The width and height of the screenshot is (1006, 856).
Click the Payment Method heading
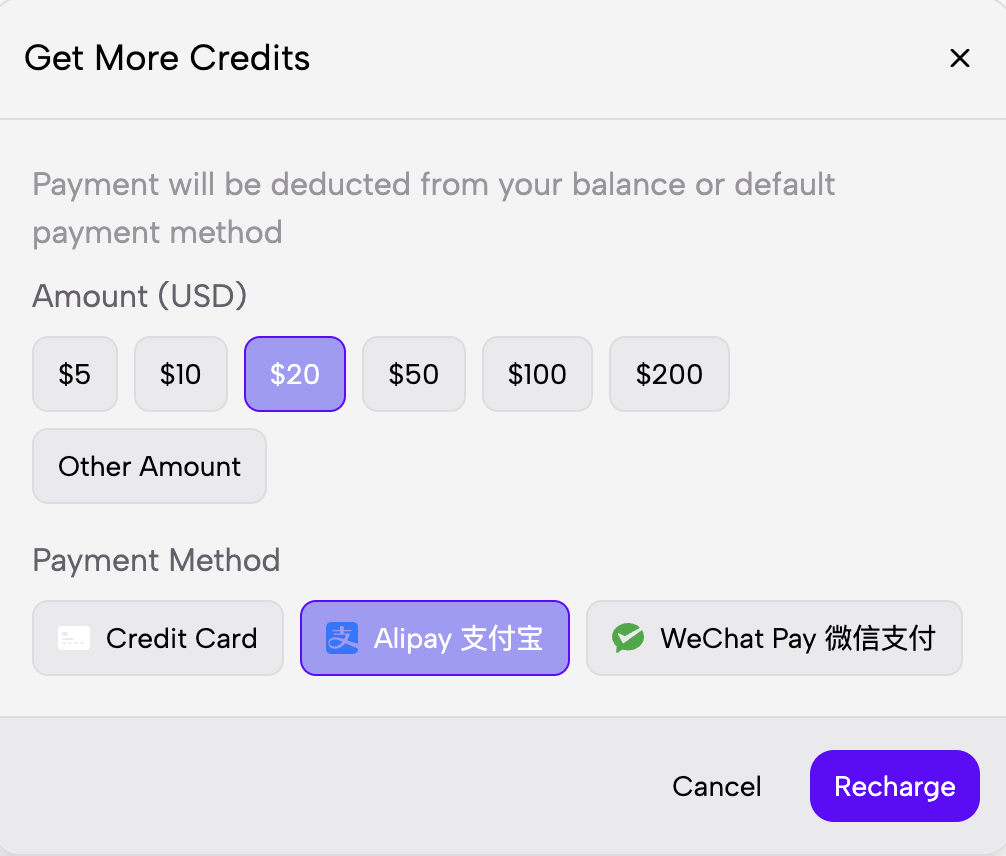[156, 560]
